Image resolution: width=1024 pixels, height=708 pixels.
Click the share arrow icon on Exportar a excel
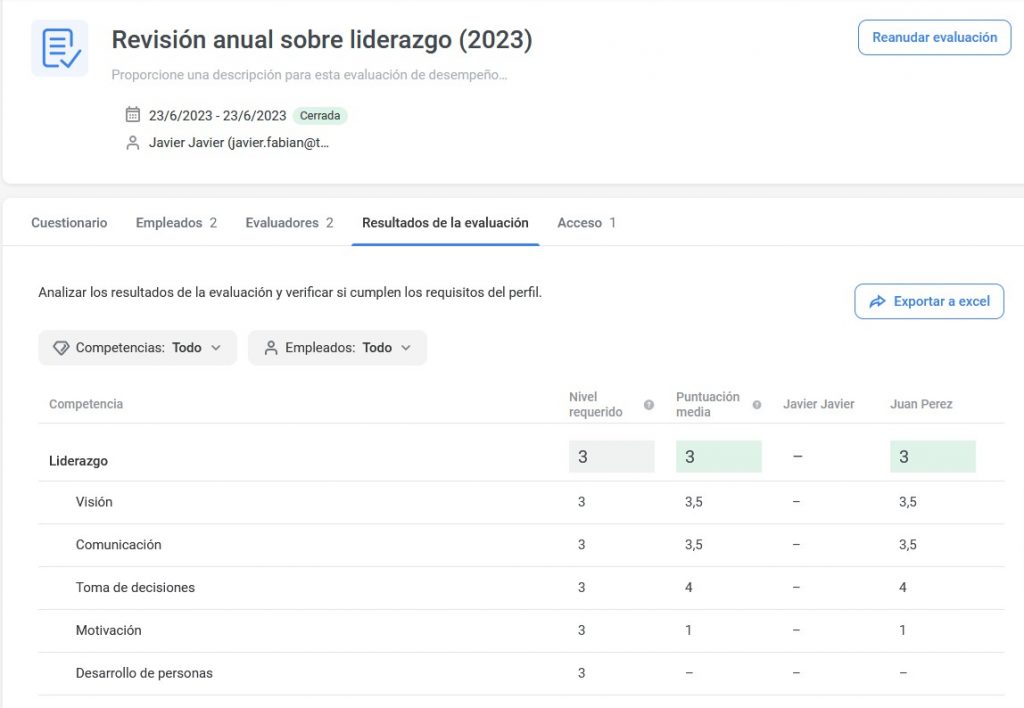pos(877,301)
